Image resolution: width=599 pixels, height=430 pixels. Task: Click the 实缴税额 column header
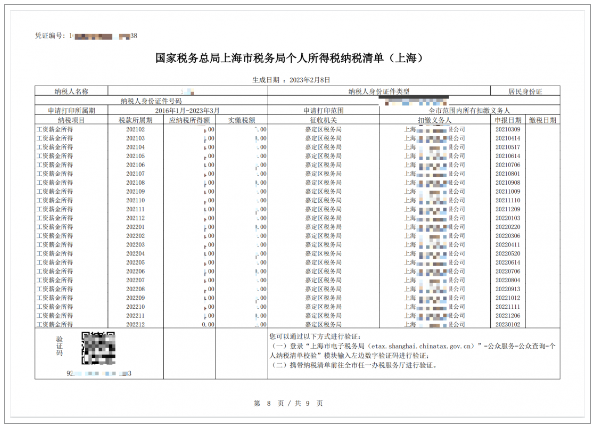[241, 120]
